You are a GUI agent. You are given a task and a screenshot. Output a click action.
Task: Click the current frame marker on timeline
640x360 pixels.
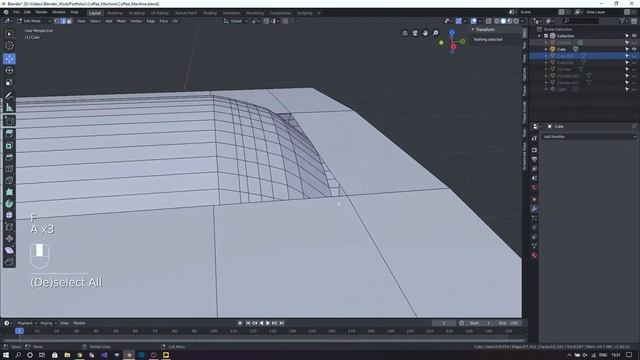coord(19,331)
